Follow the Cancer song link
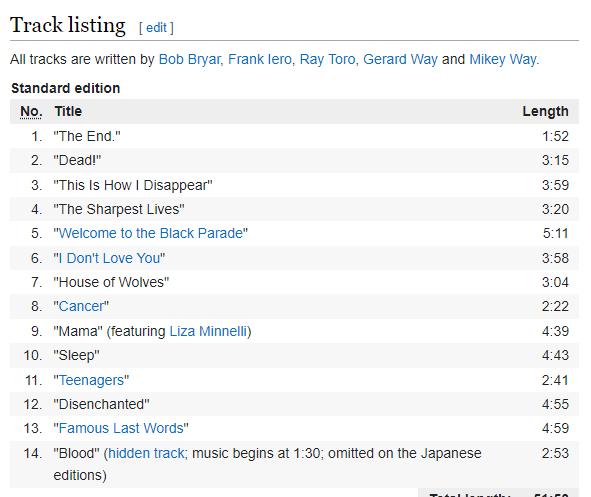The image size is (591, 497). (81, 306)
